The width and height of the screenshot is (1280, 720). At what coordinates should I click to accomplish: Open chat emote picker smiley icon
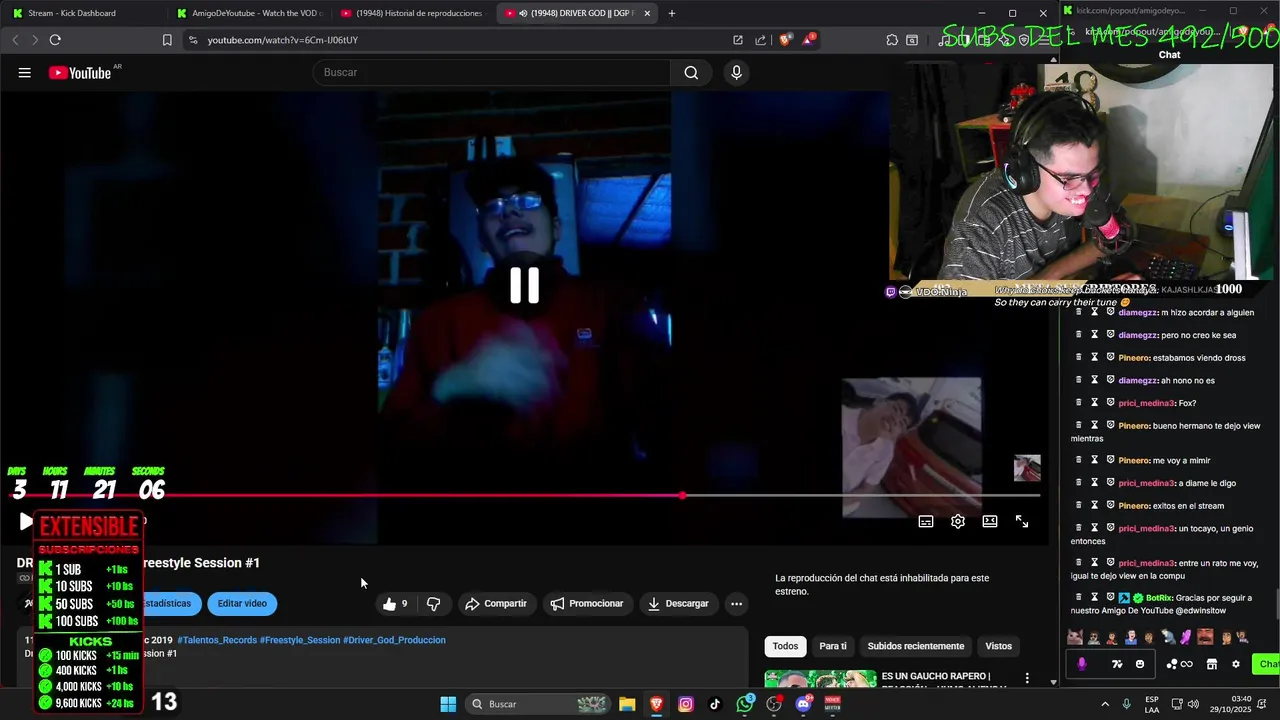click(x=1140, y=664)
